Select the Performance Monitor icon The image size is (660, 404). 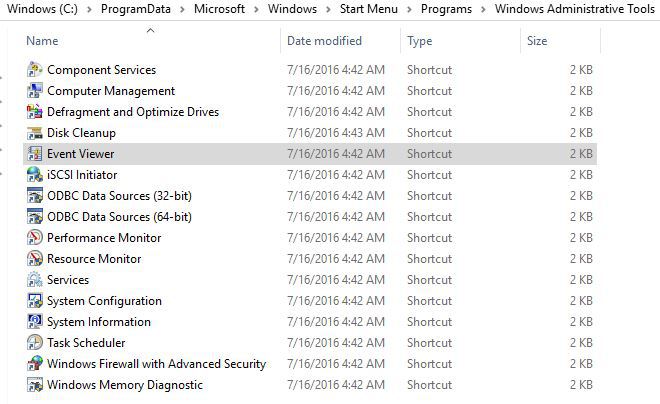[35, 238]
